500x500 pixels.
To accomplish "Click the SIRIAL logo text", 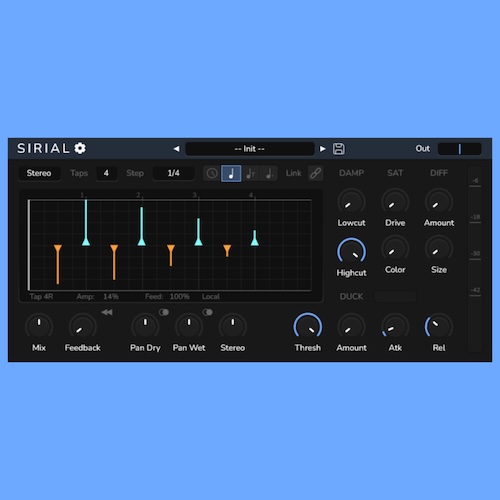I will click(x=43, y=148).
